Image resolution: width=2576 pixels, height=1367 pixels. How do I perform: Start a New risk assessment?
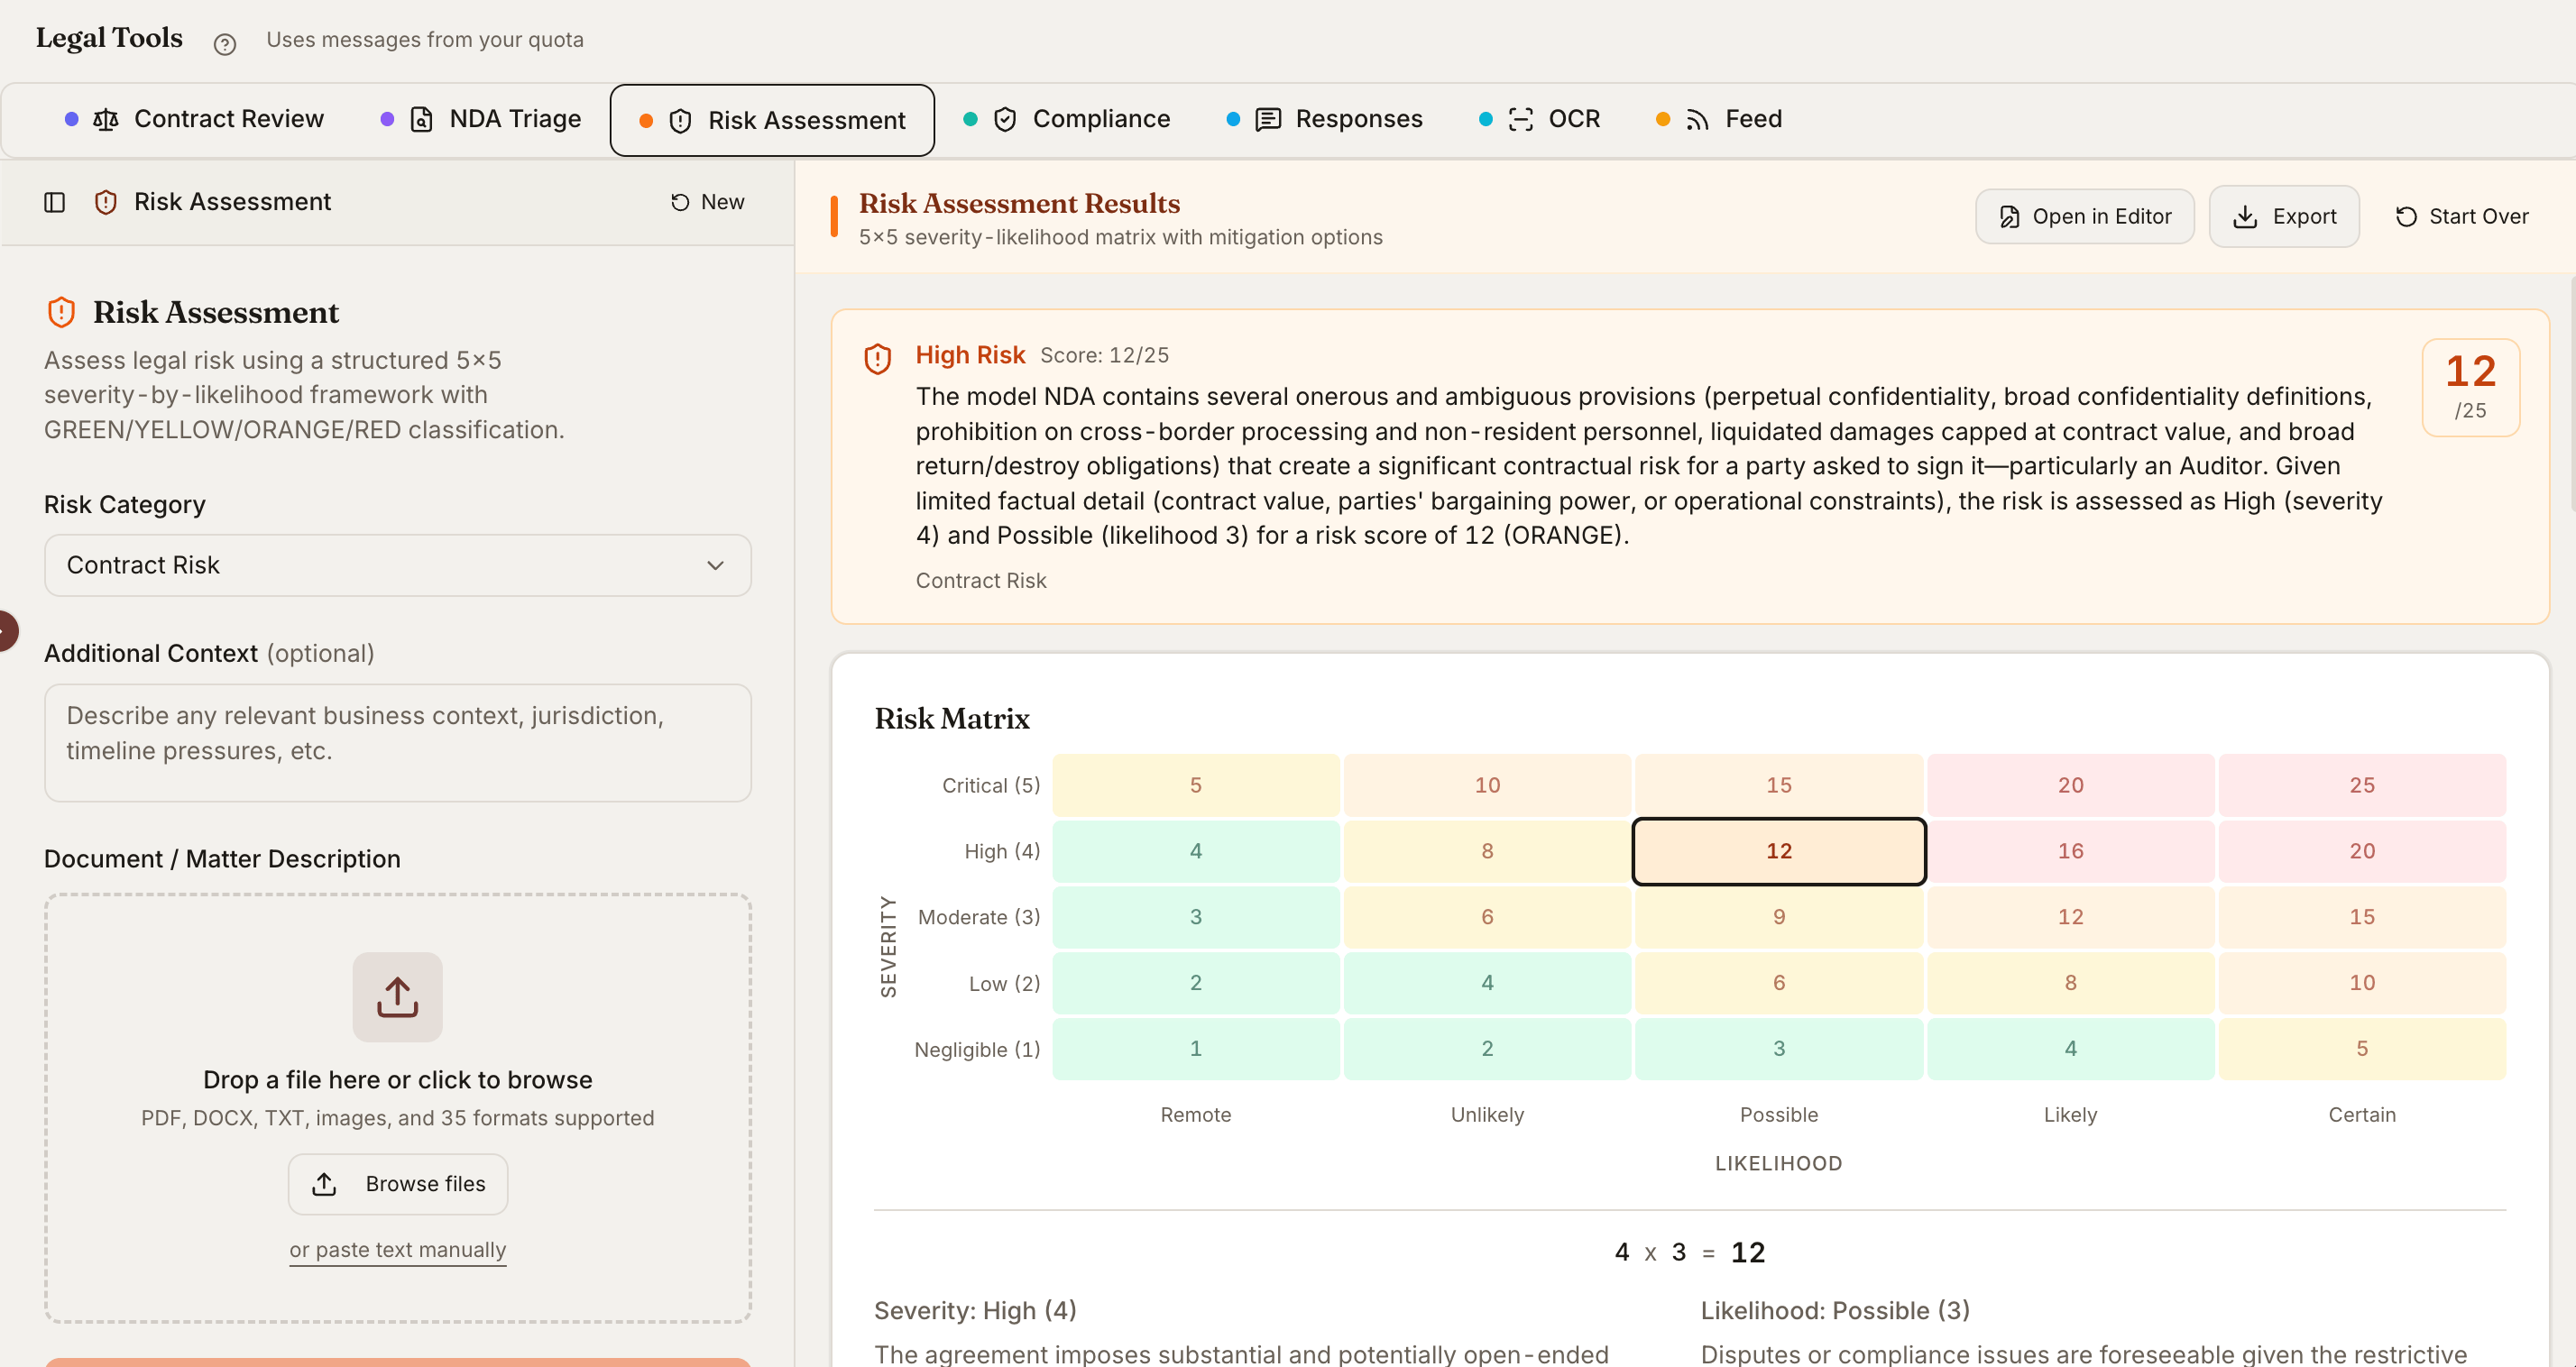pos(707,203)
